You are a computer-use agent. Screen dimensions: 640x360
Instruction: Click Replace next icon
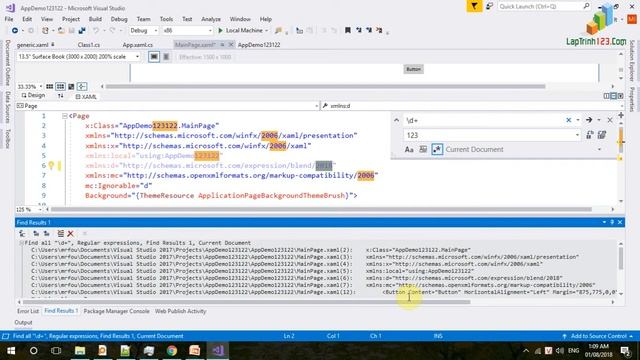(x=590, y=135)
